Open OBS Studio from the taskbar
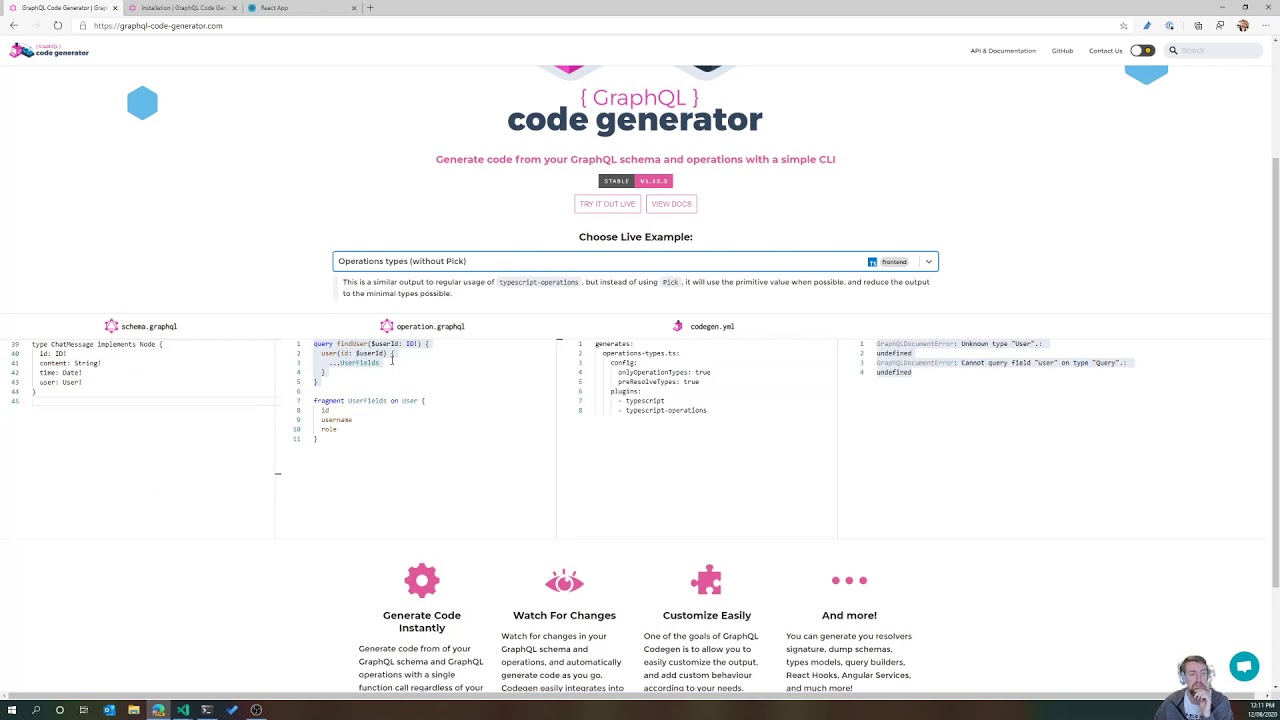1280x720 pixels. 256,710
